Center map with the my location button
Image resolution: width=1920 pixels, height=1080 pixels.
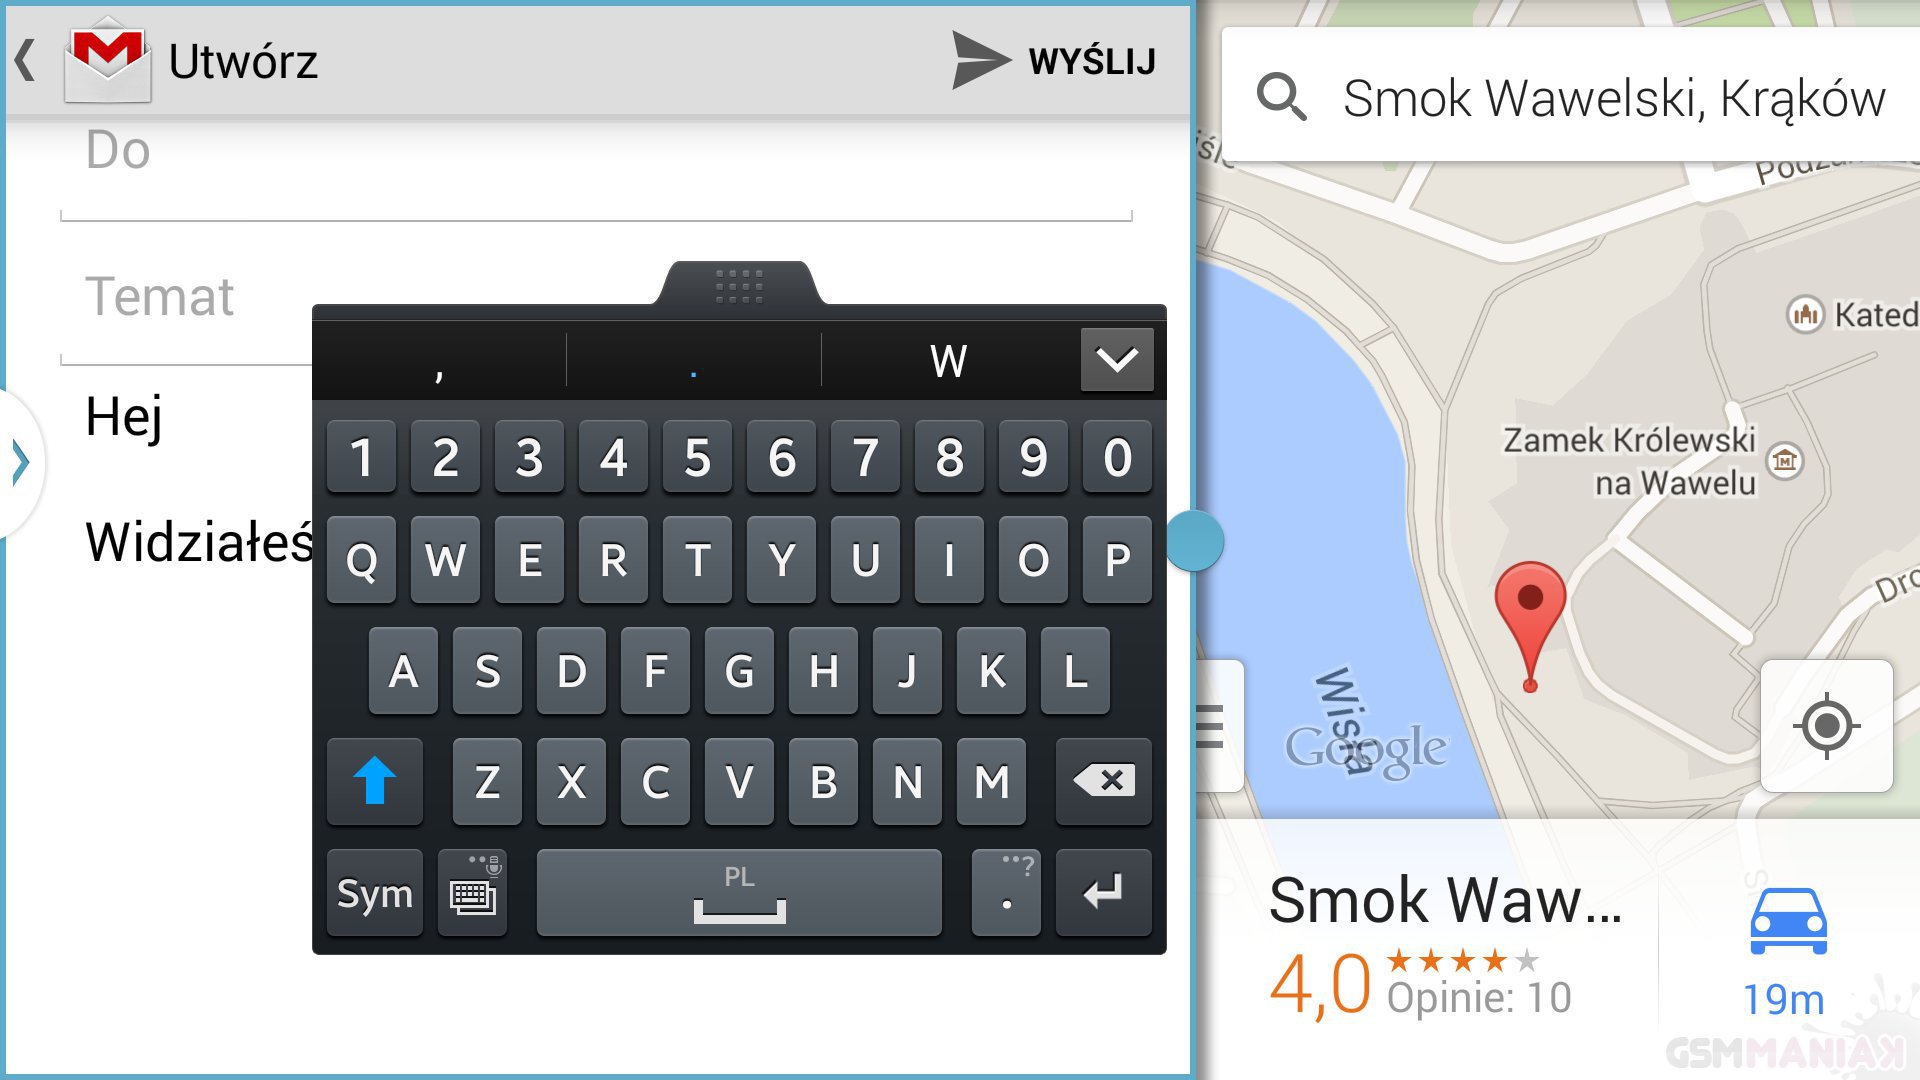(x=1826, y=725)
